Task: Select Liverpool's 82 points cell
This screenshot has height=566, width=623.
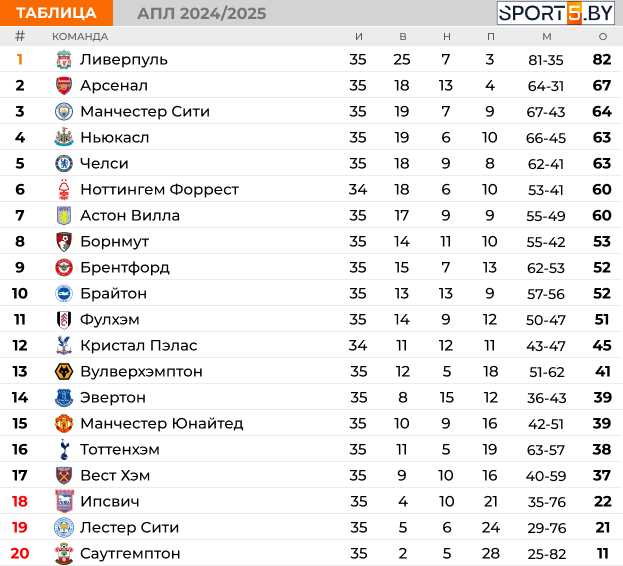Action: [x=602, y=60]
